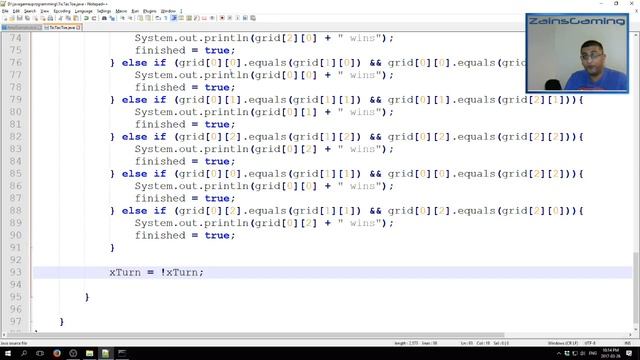Click the Playback macro icon
Viewport: 640px width, 360px height.
(238, 18)
